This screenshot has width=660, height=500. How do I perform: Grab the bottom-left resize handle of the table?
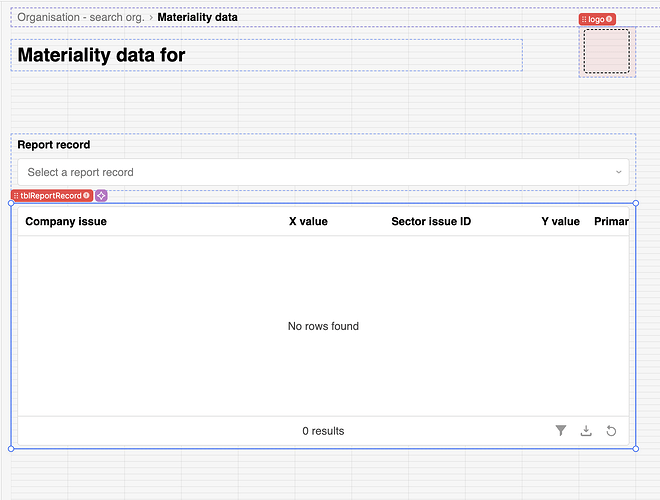tap(11, 449)
